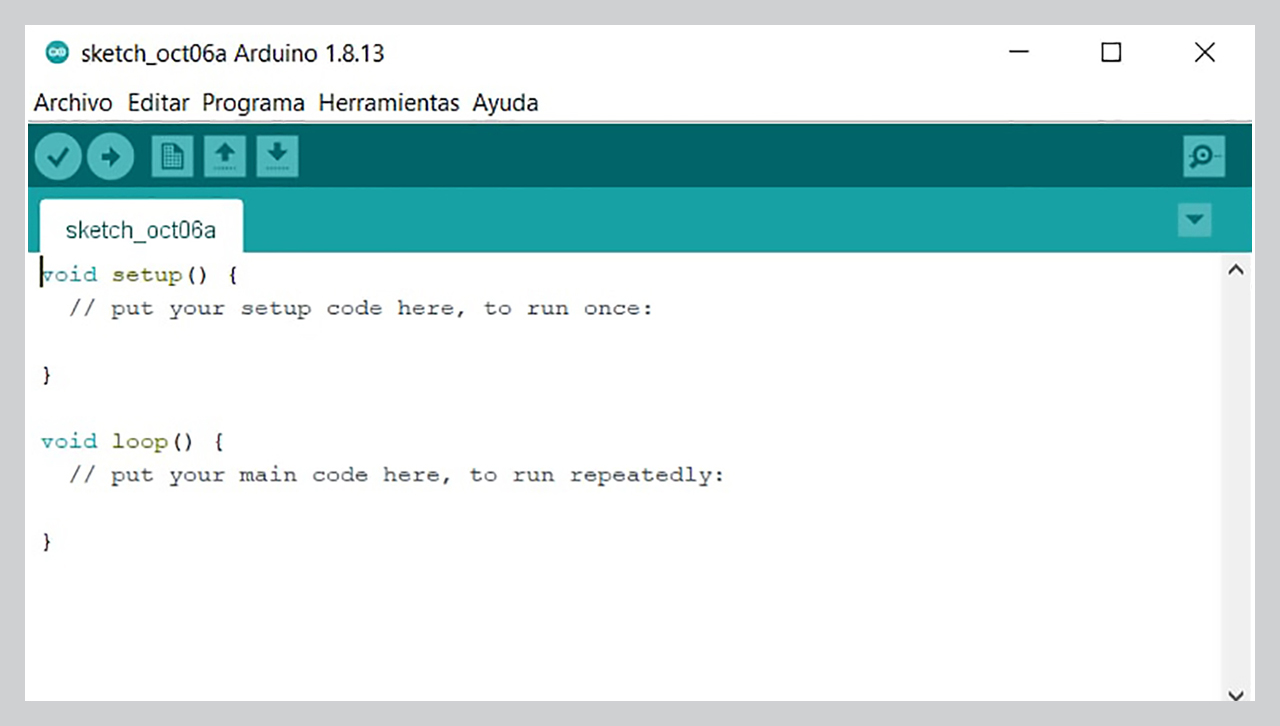Create a new sketch with the New icon

coord(172,157)
